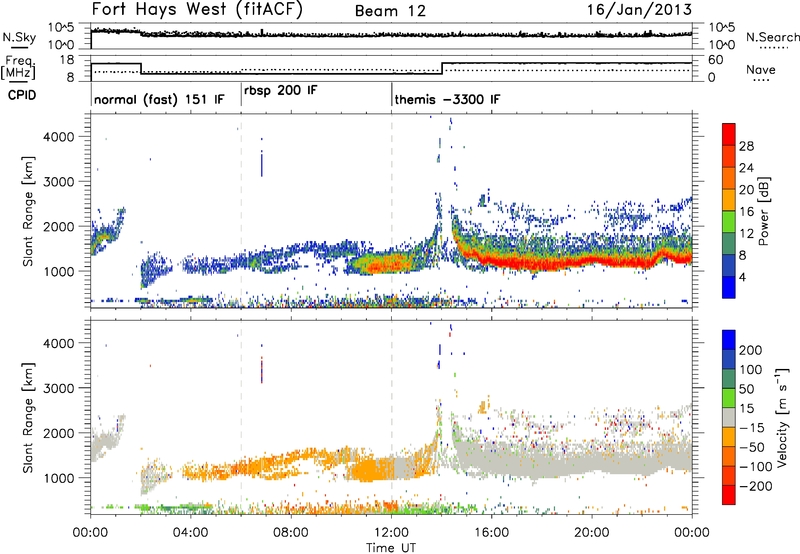This screenshot has width=800, height=554.
Task: Click the '200' tick on Velocity colorbar
Action: [751, 350]
